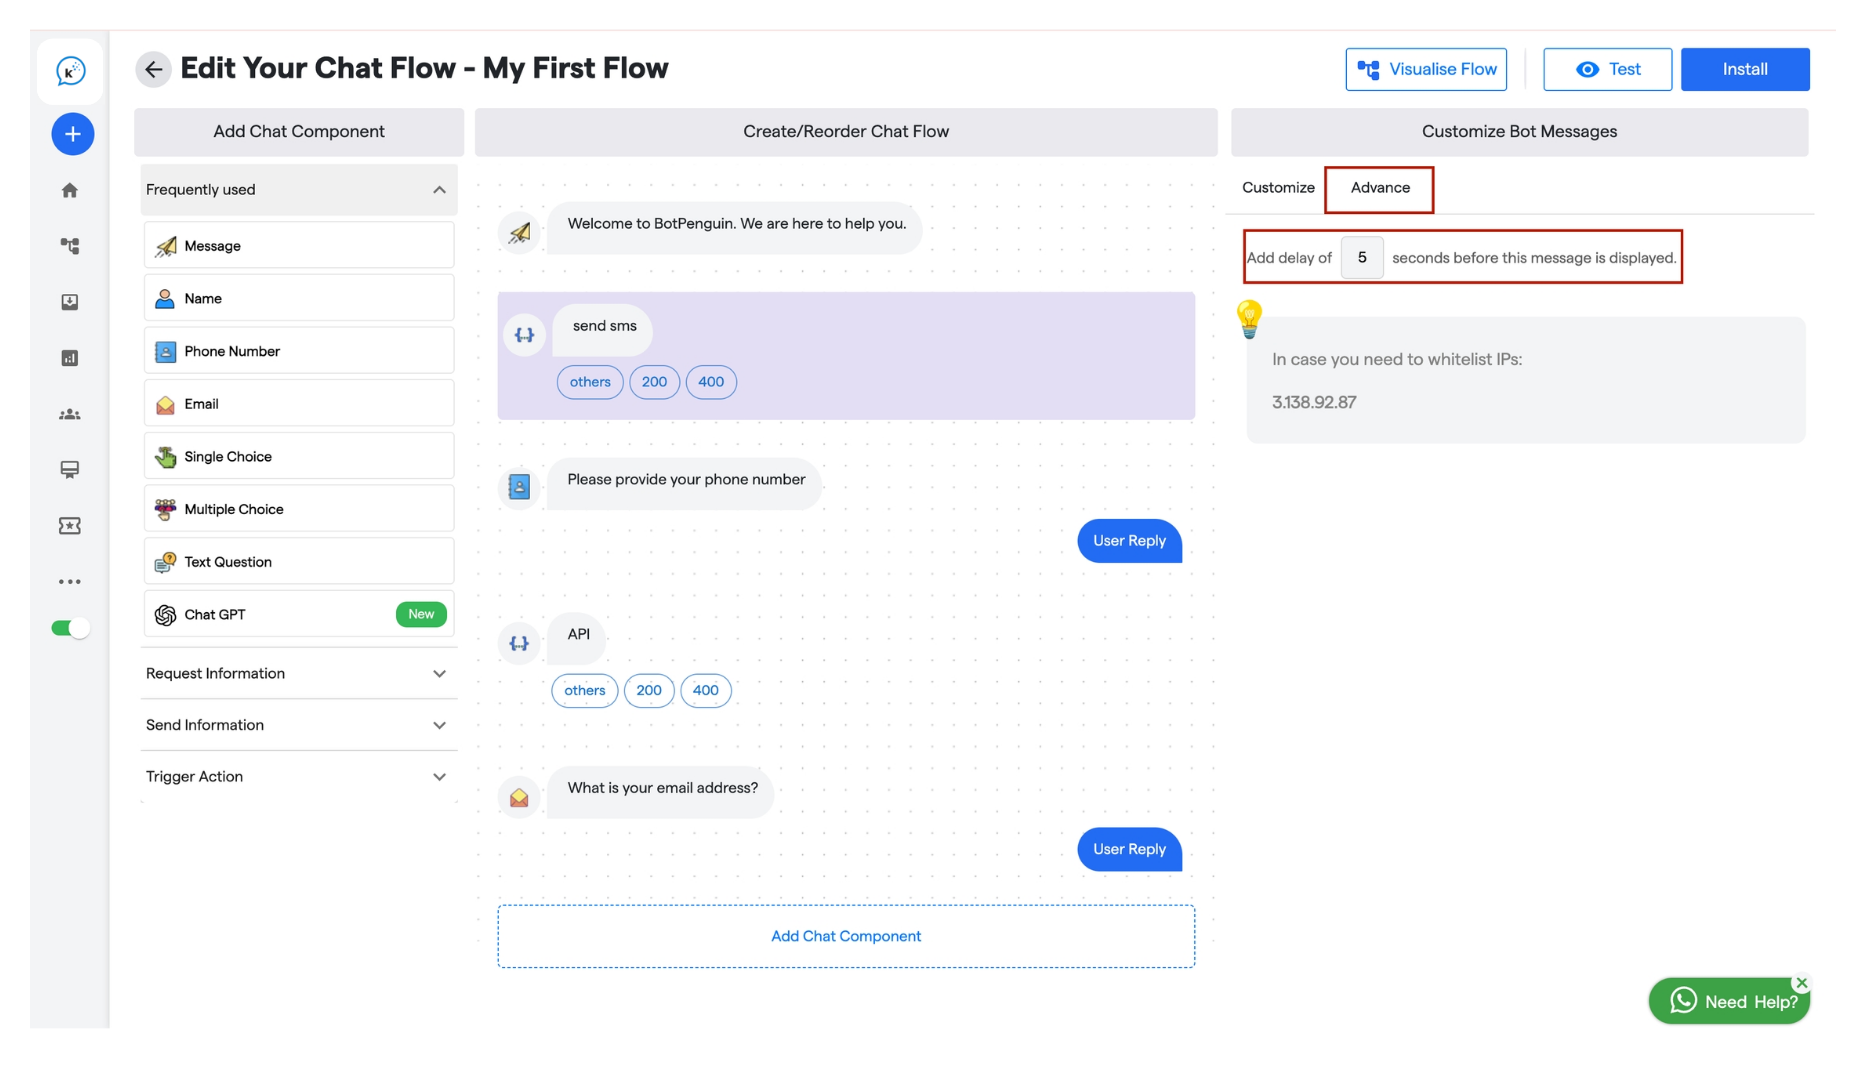Viewport: 1866px width, 1080px height.
Task: Open the analytics chart sidebar icon
Action: pyautogui.click(x=69, y=358)
